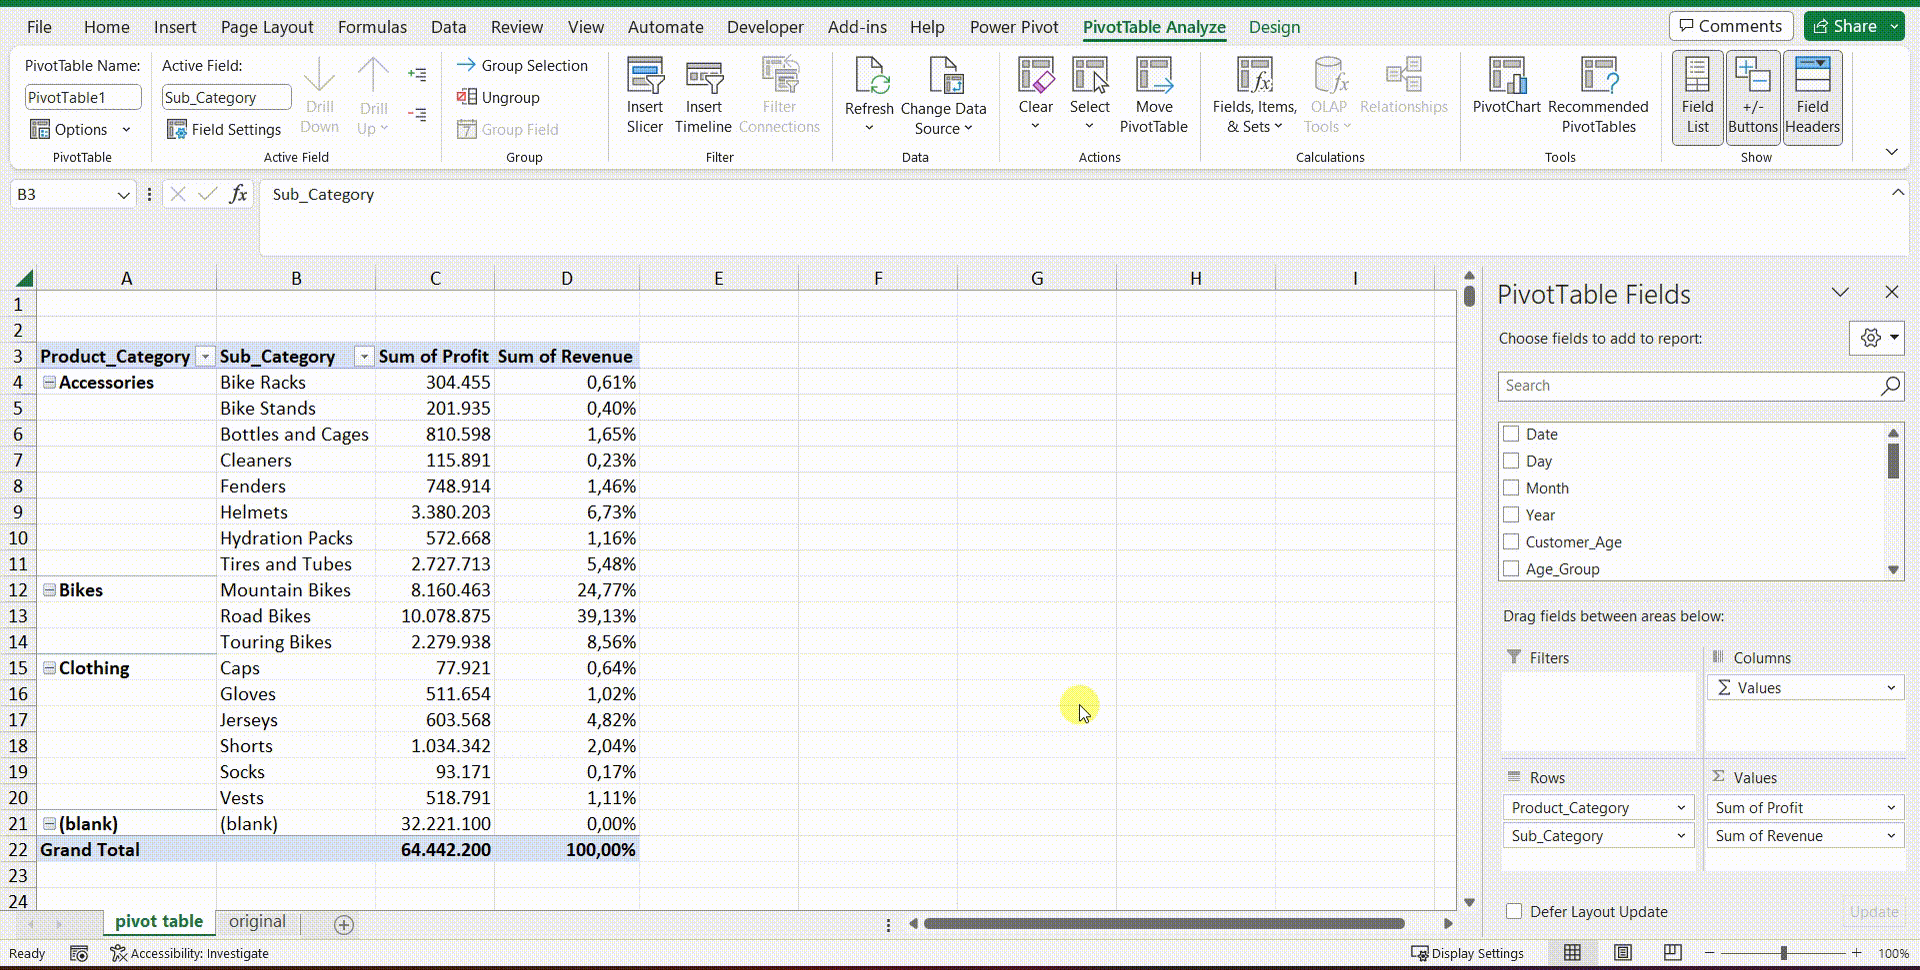Click the zoom out minus button
Viewport: 1920px width, 970px height.
1710,953
